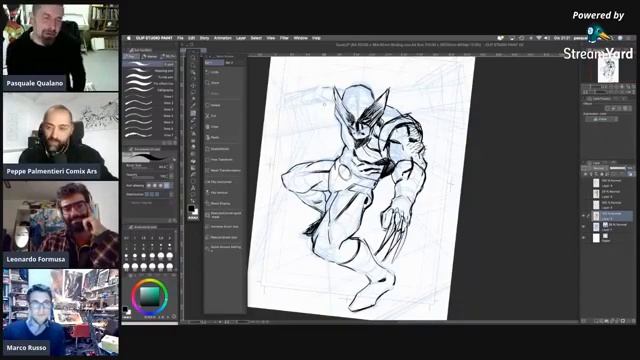Screen dimensions: 640x360
Task: Switch Quick Access to Set 2
Action: pos(229,62)
